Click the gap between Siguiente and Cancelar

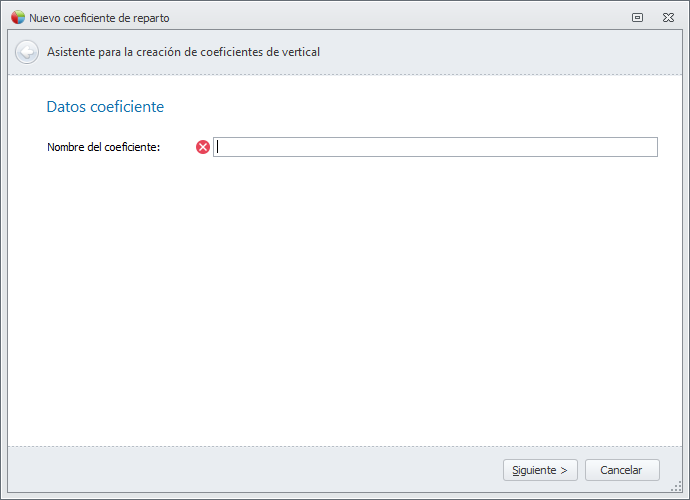coord(582,470)
